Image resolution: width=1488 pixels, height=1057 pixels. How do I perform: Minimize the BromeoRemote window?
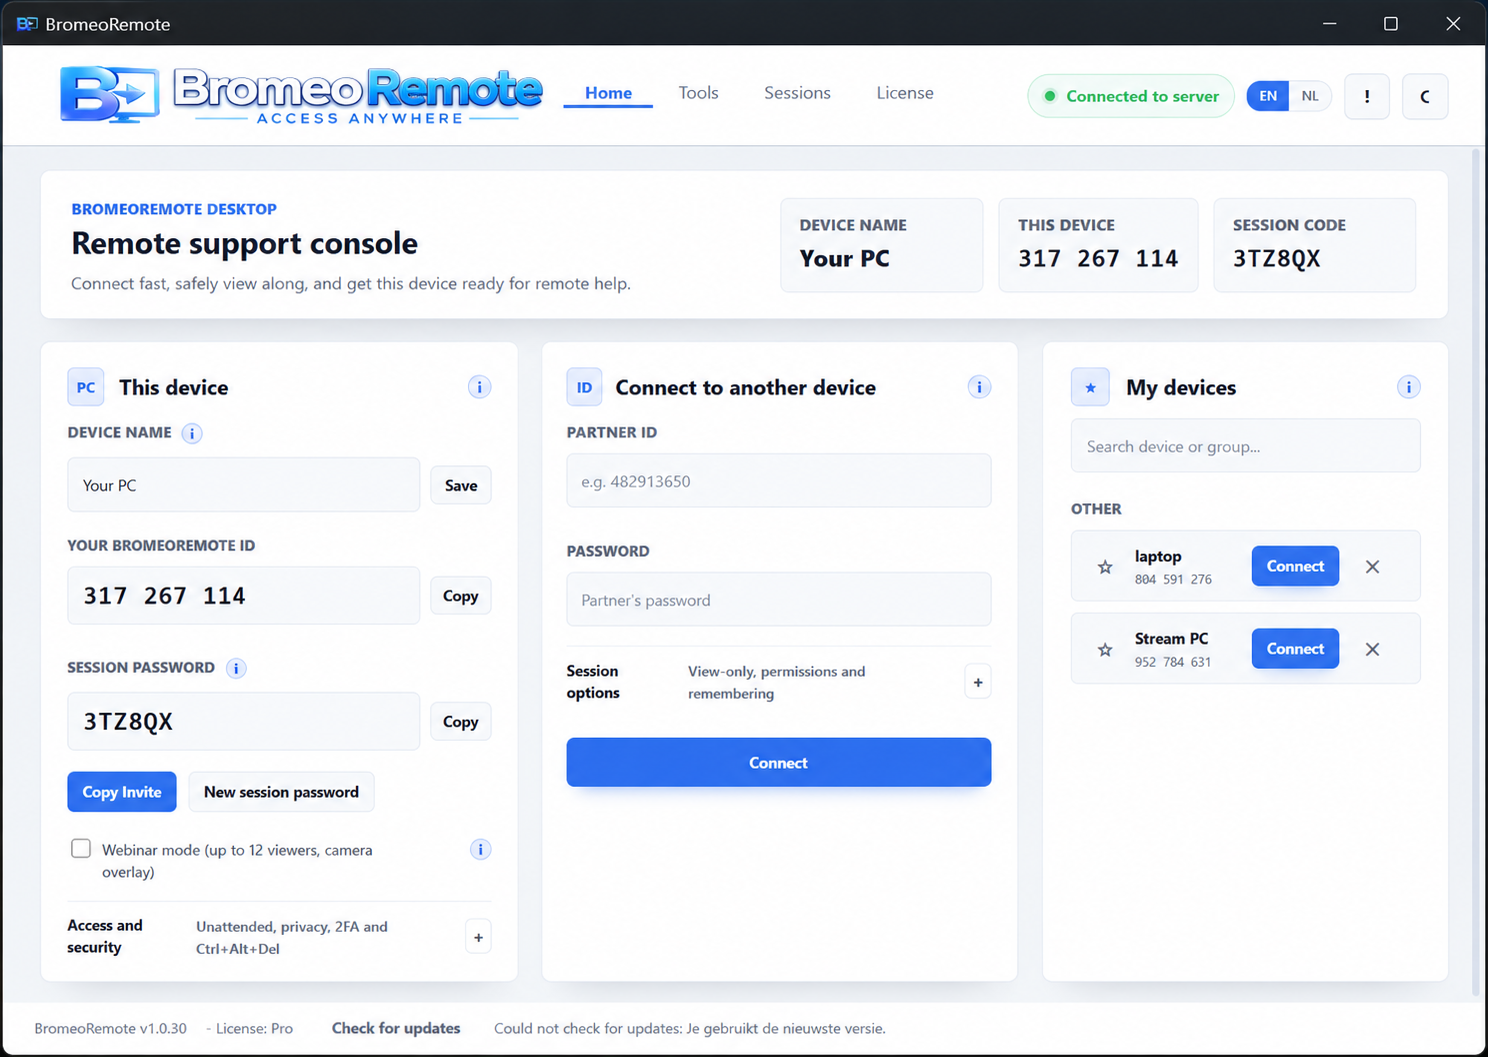point(1329,23)
